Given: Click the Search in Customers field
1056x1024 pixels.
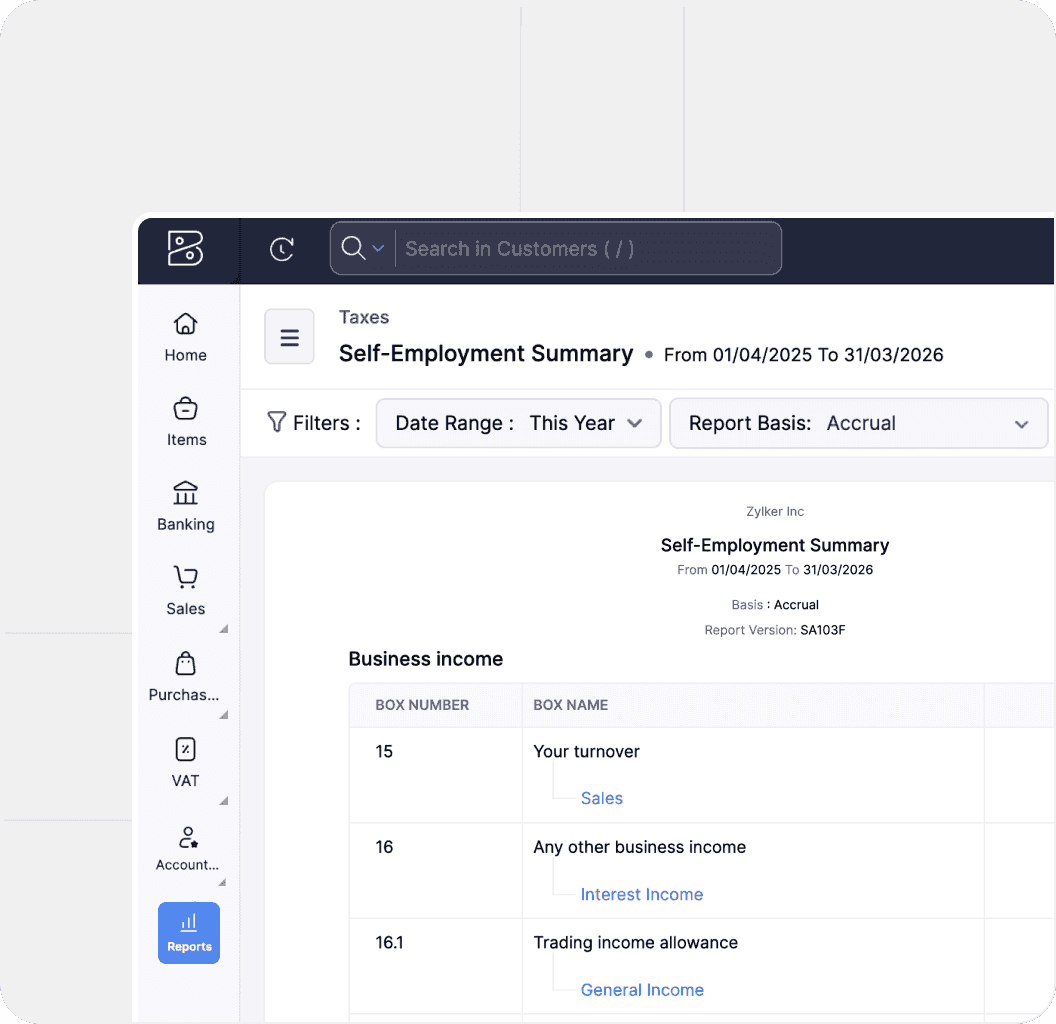Looking at the screenshot, I should [x=585, y=249].
